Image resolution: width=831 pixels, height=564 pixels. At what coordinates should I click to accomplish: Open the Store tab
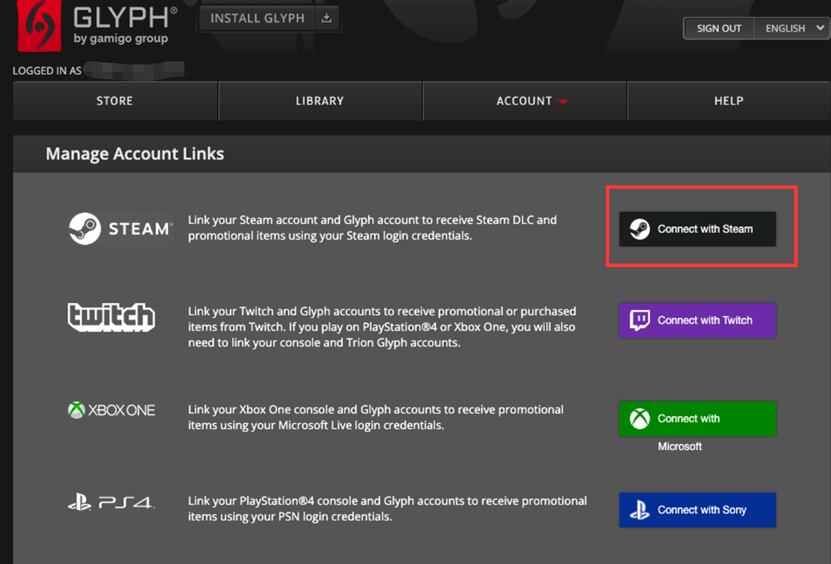coord(115,101)
